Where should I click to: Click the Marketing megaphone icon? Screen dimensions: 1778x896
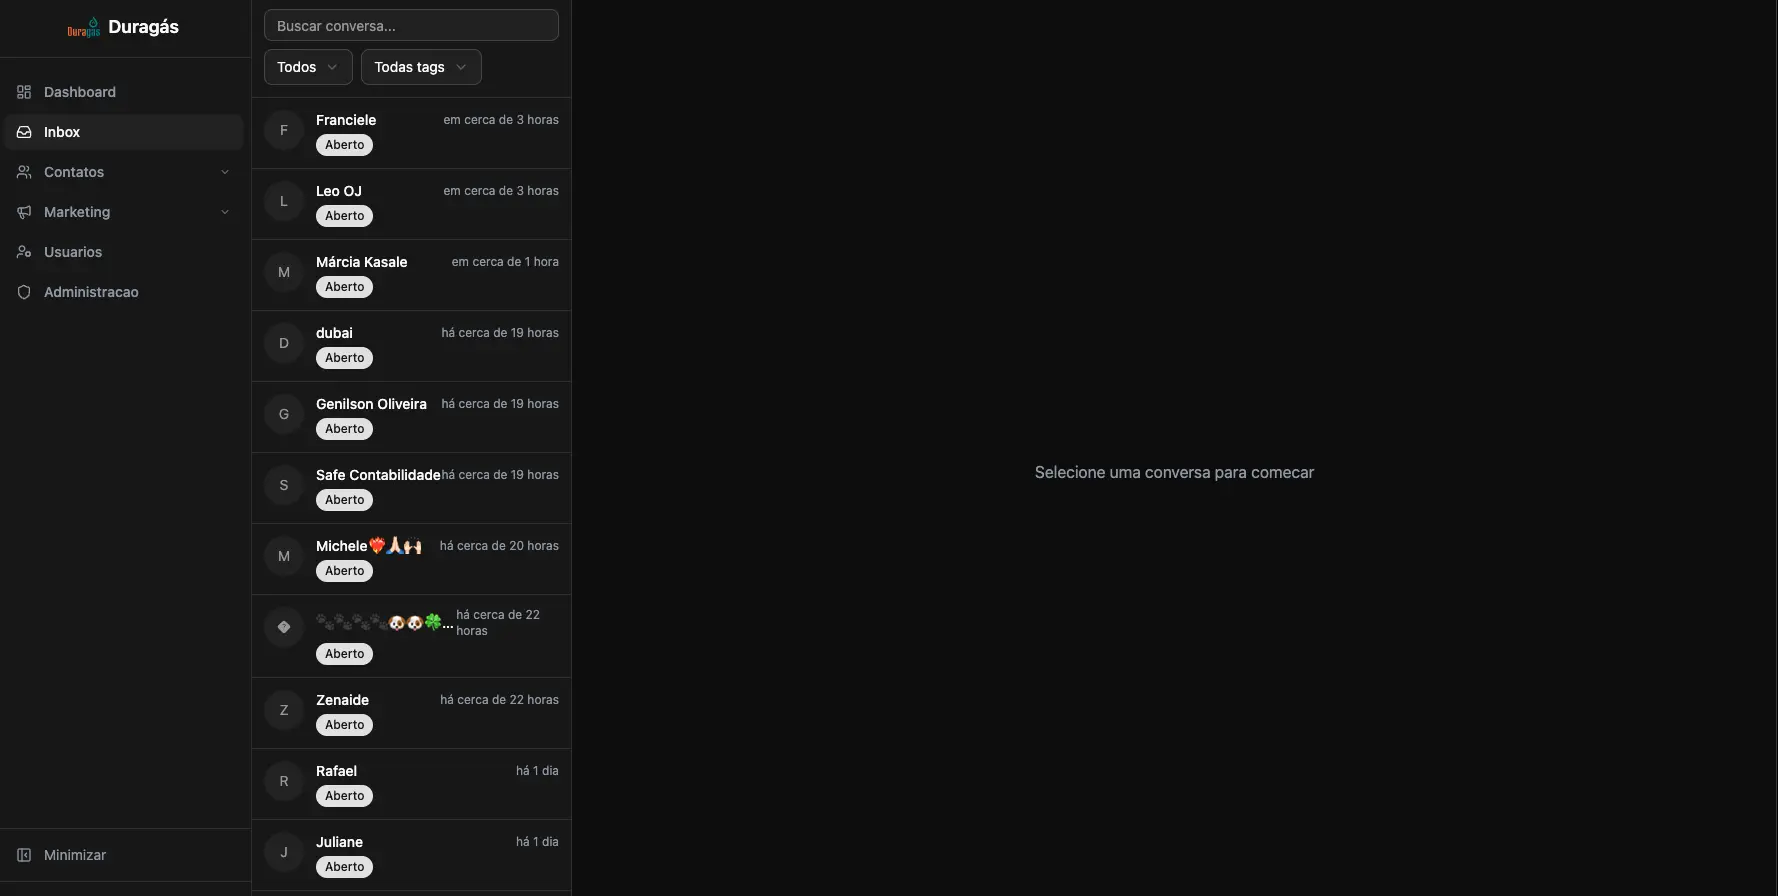24,212
